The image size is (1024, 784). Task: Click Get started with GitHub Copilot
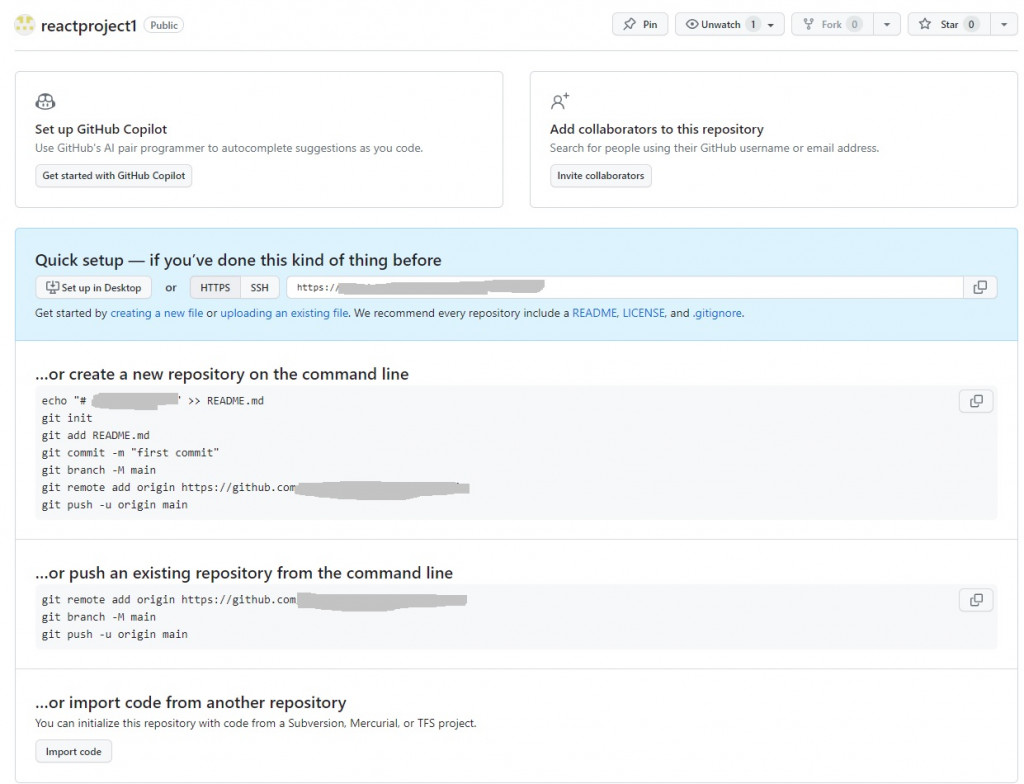114,176
